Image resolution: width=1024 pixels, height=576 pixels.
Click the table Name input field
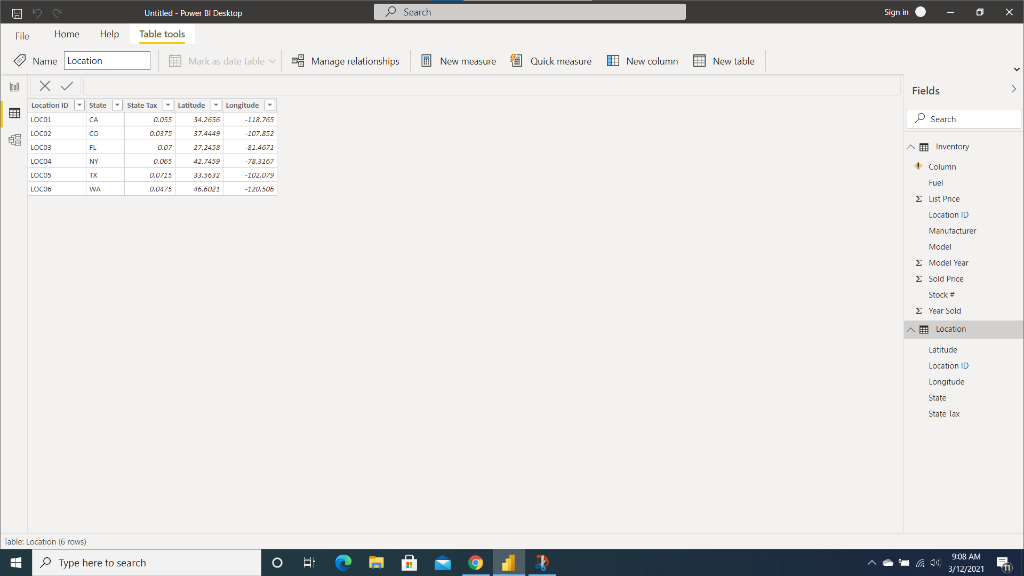pyautogui.click(x=107, y=61)
